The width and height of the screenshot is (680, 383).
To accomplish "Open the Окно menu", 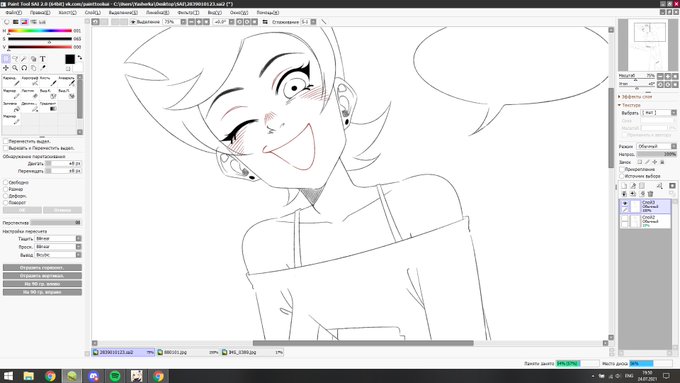I will tap(239, 13).
